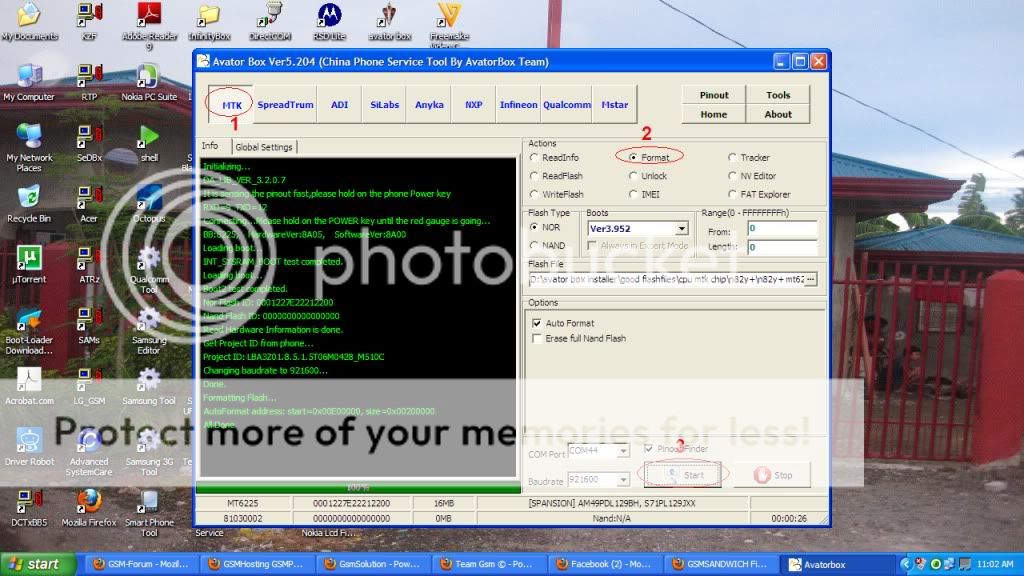
Task: Expand the Boots version Ver3.952 dropdown
Action: [682, 229]
